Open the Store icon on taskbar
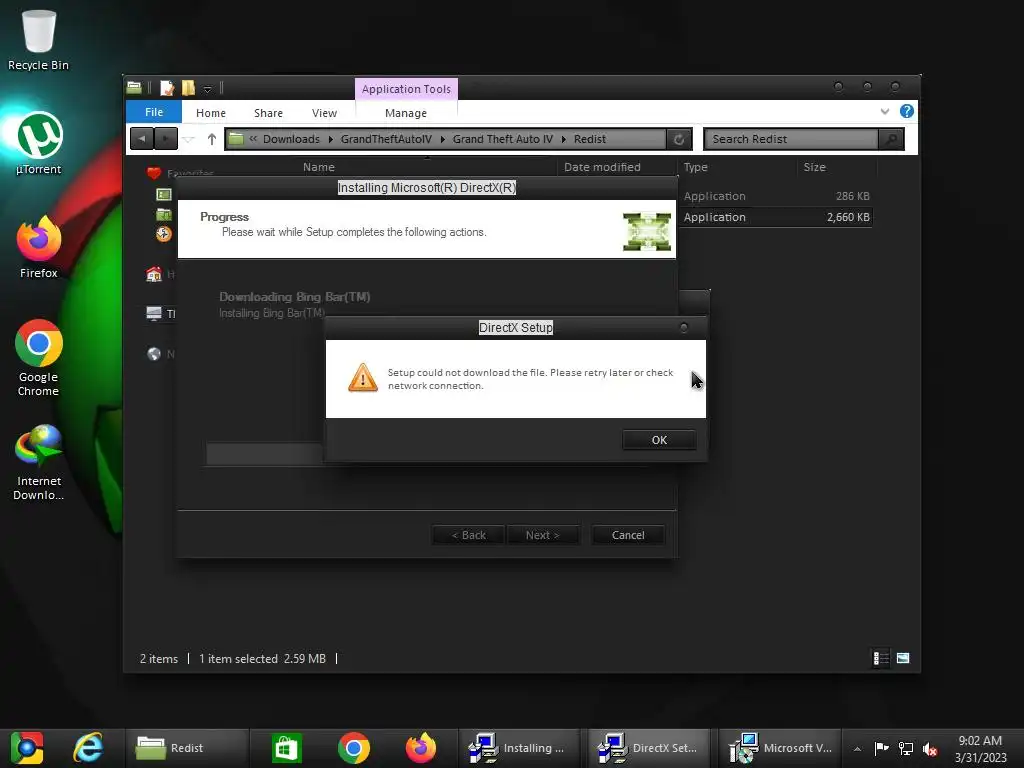Viewport: 1024px width, 768px height. pos(287,748)
